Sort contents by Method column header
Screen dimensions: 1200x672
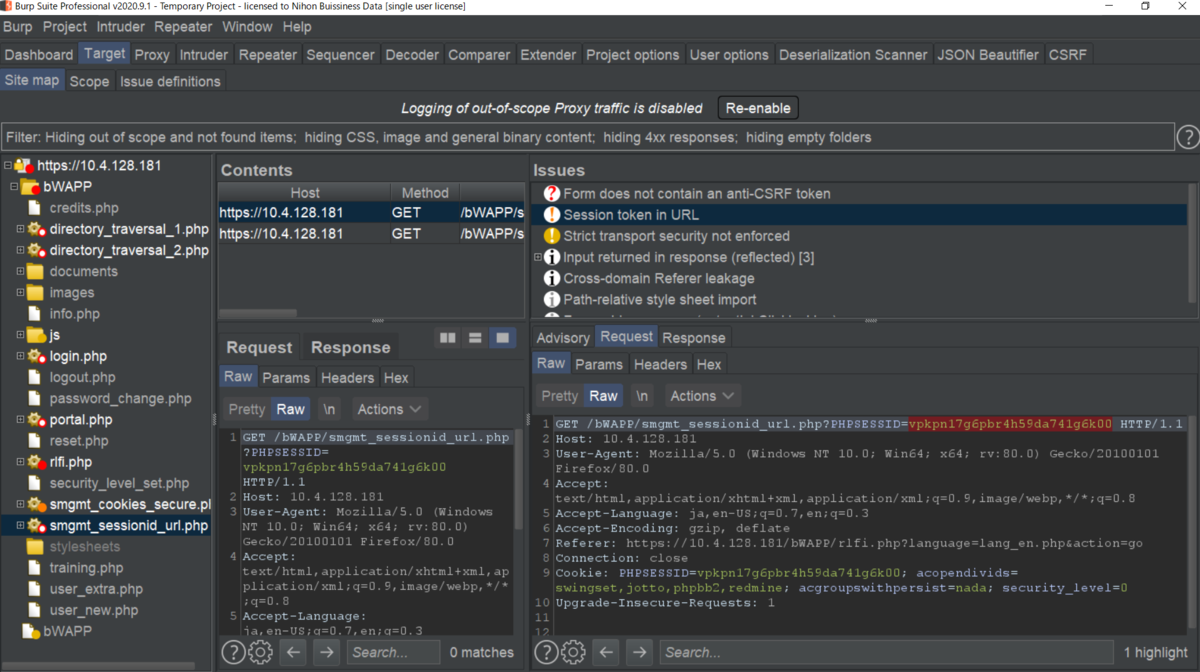pyautogui.click(x=426, y=192)
